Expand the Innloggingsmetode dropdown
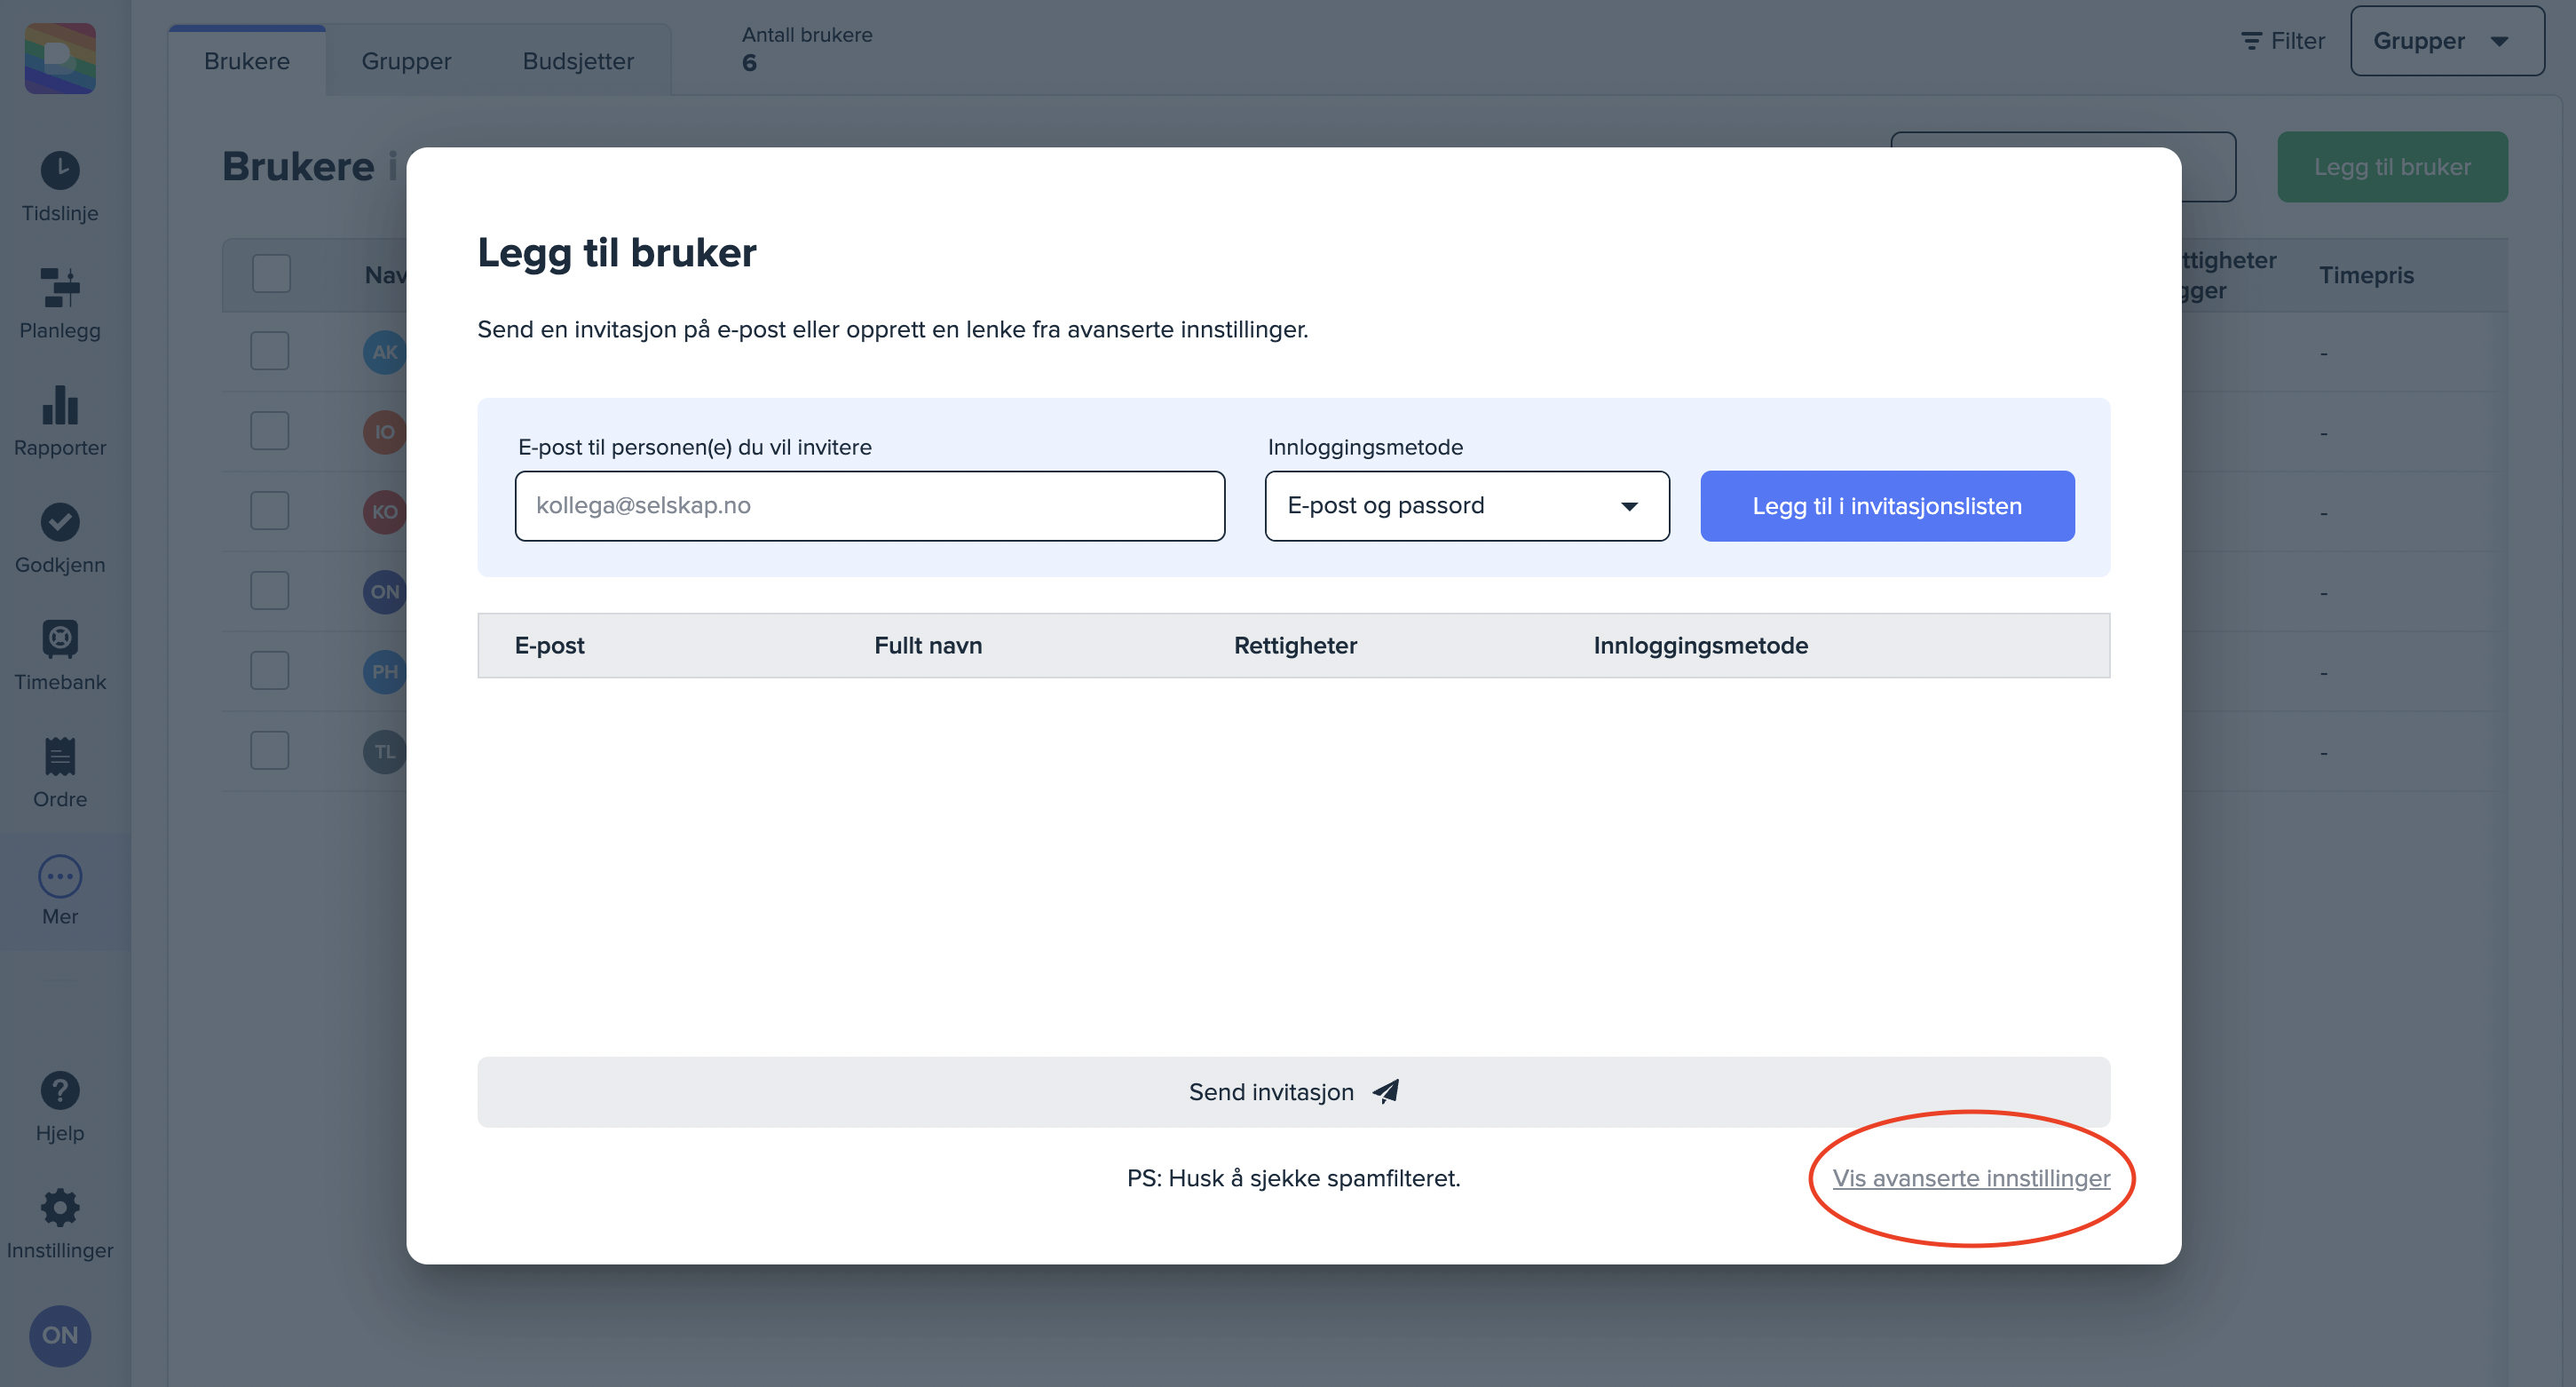2576x1387 pixels. pos(1466,506)
